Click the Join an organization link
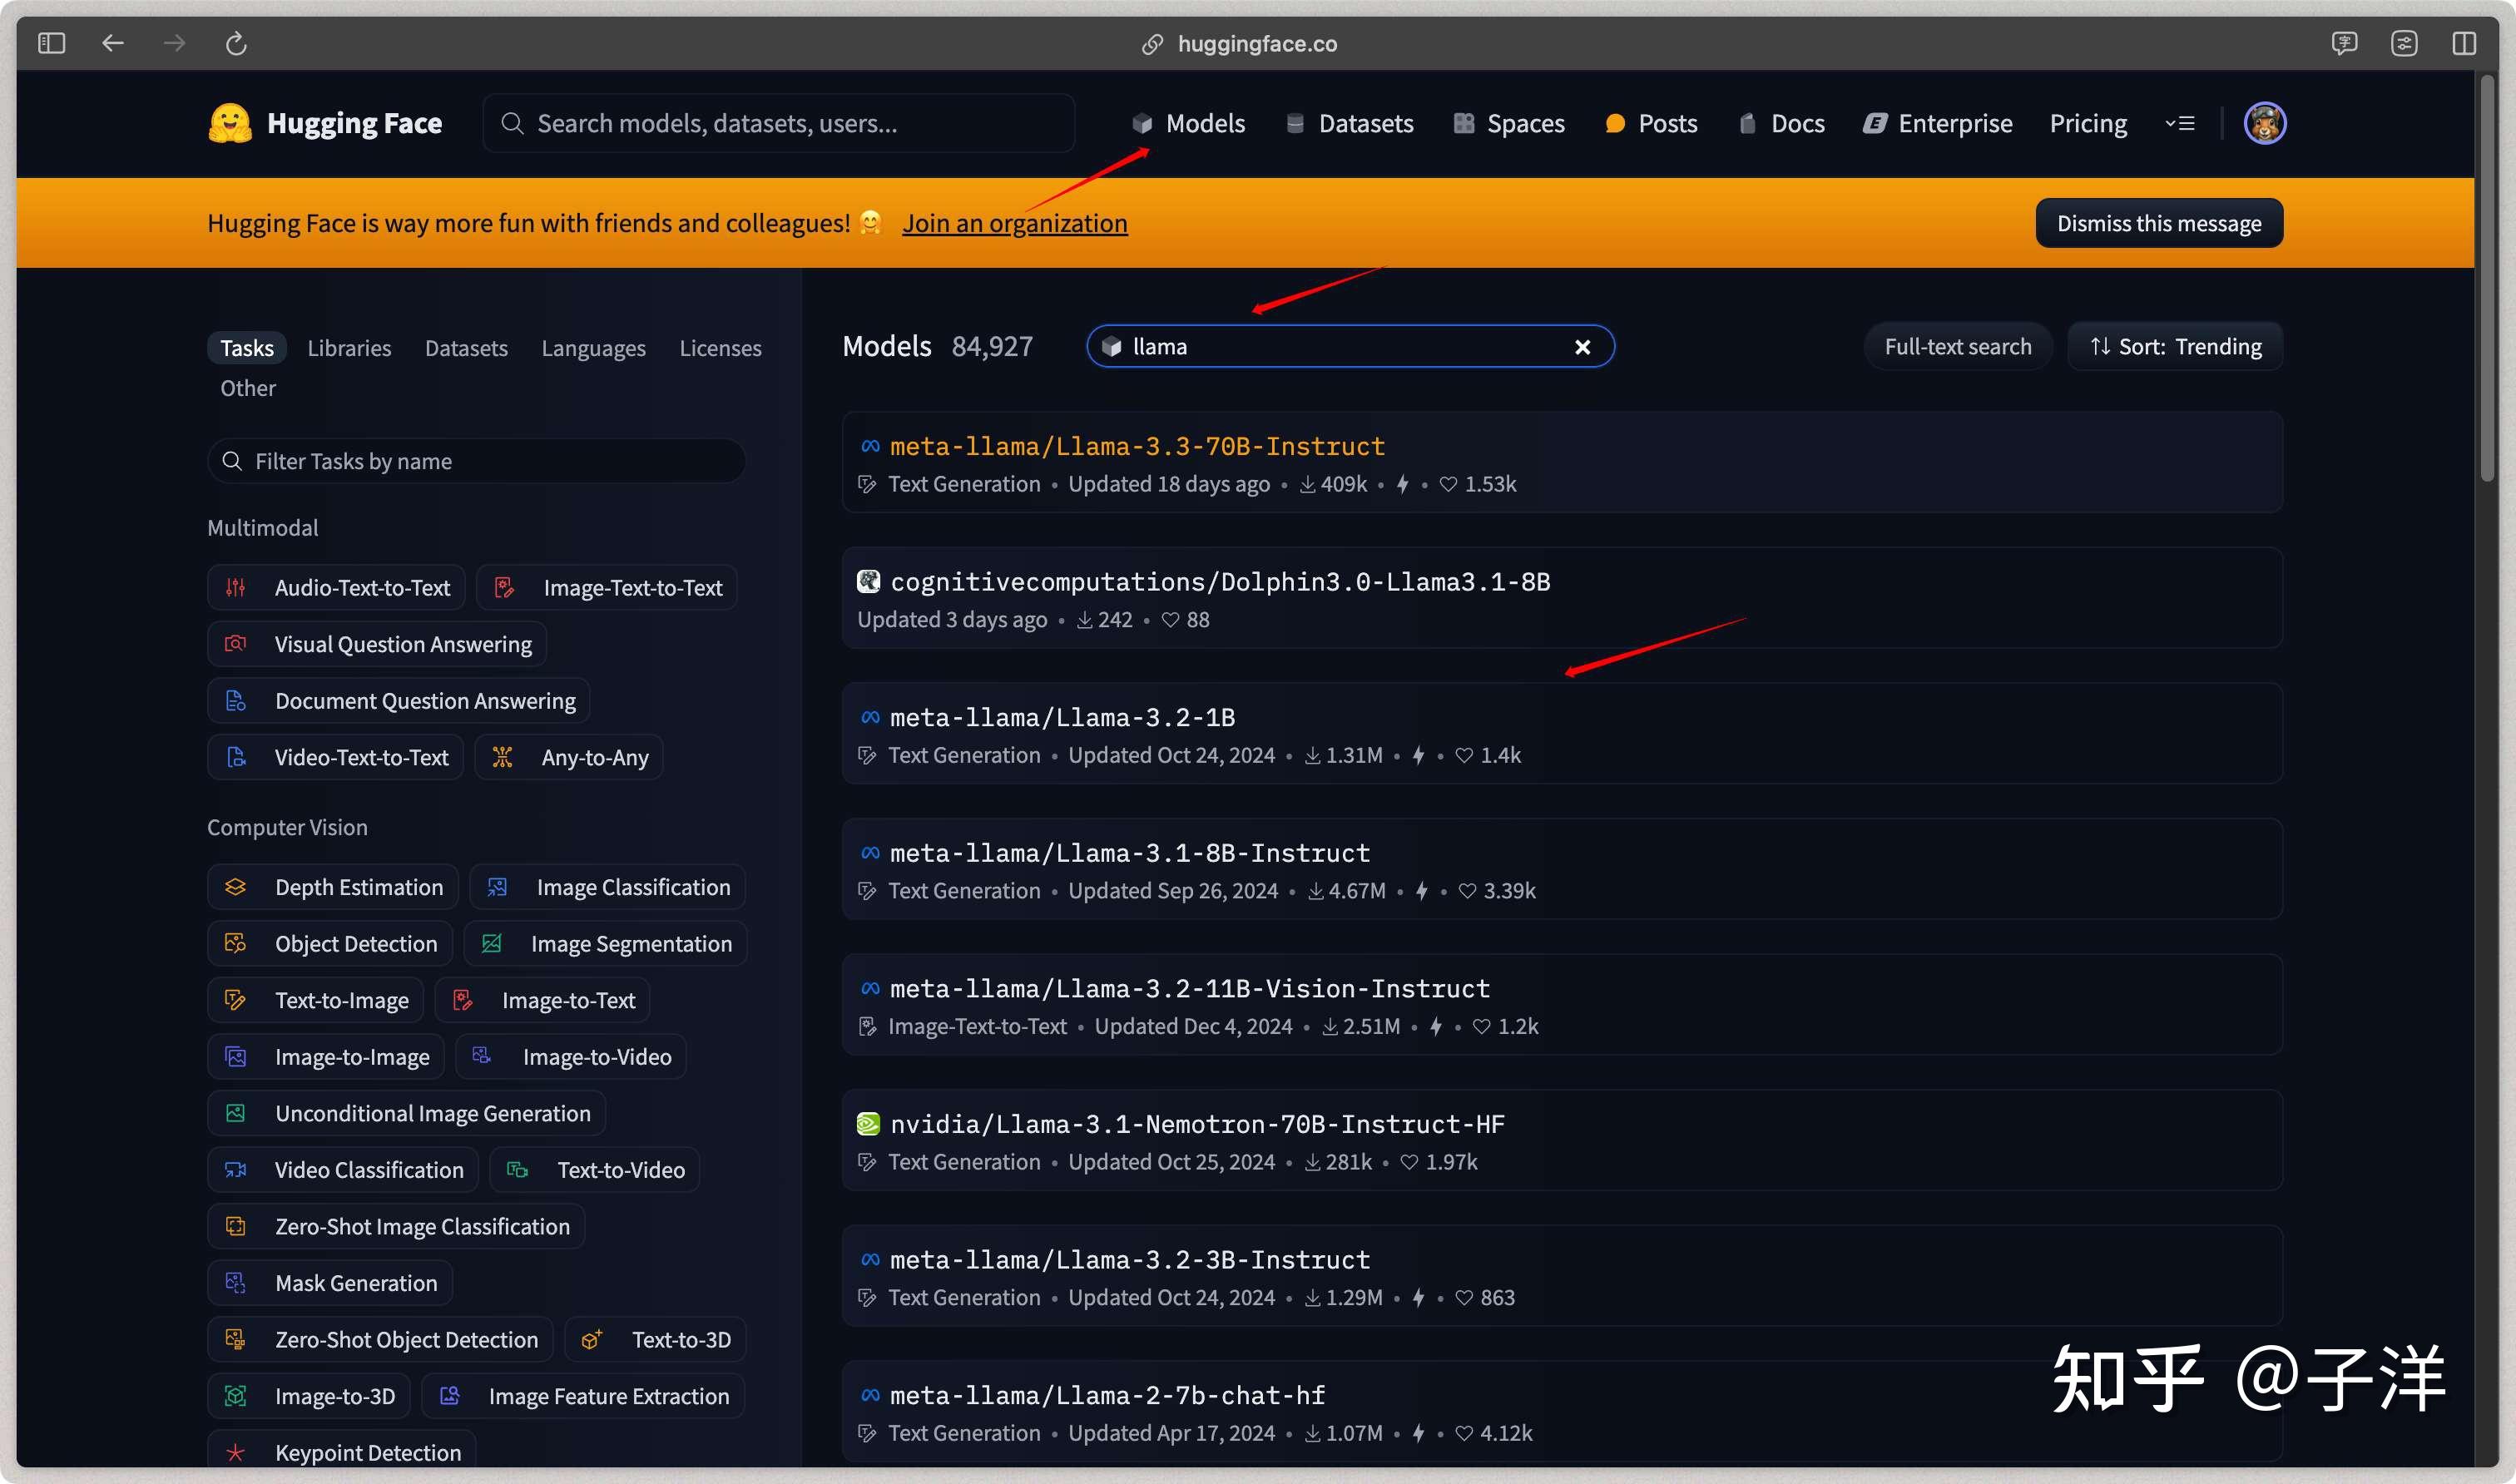The width and height of the screenshot is (2516, 1484). point(1014,223)
